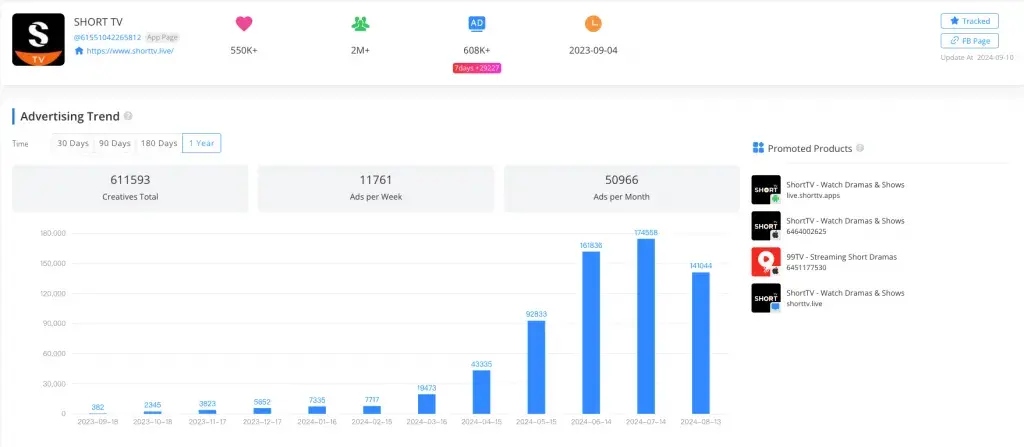Click the help icon next to Promoted Products
1024x447 pixels.
point(860,148)
